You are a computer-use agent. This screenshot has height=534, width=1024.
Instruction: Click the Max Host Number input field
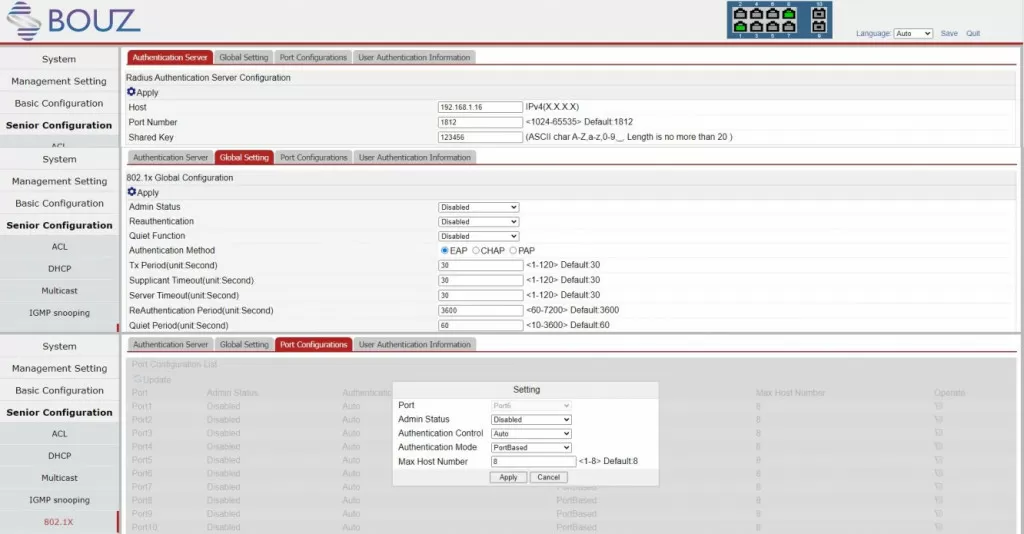click(534, 462)
